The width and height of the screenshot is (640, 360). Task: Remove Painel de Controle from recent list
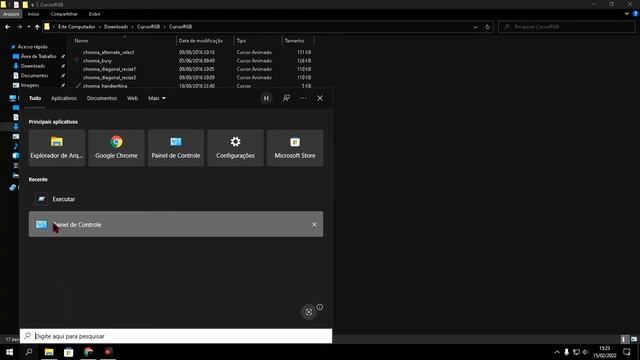314,224
